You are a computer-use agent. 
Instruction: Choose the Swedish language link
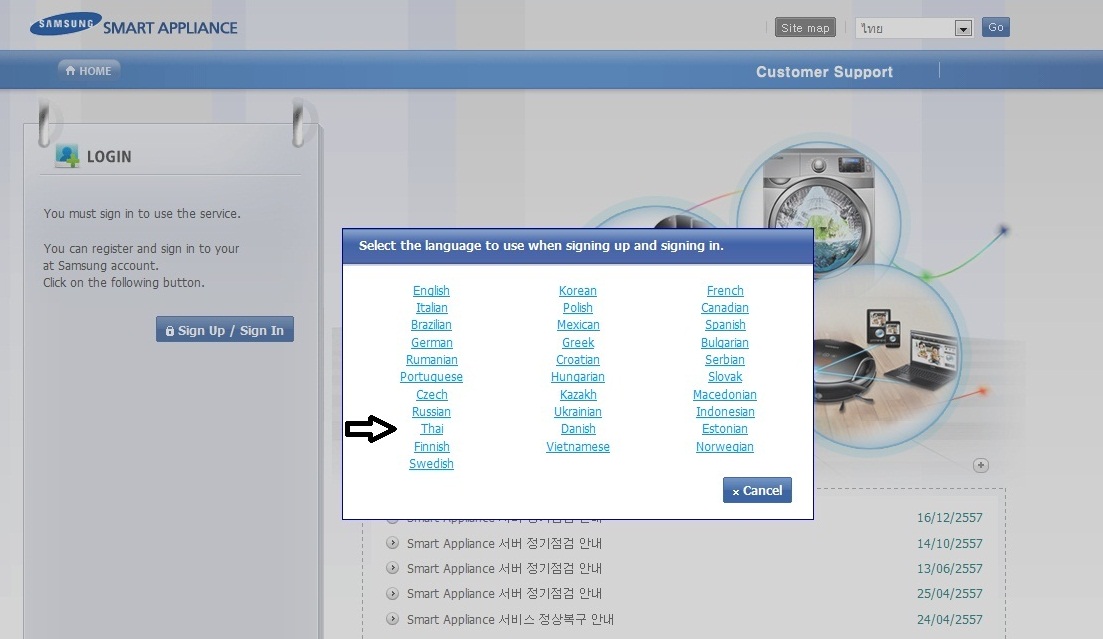point(431,464)
